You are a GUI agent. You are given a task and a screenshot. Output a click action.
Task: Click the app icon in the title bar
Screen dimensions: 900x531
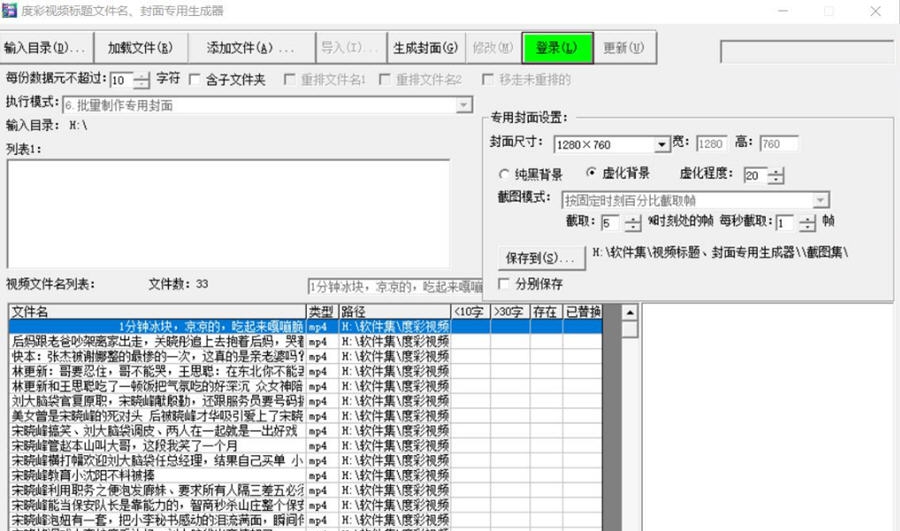click(x=9, y=10)
